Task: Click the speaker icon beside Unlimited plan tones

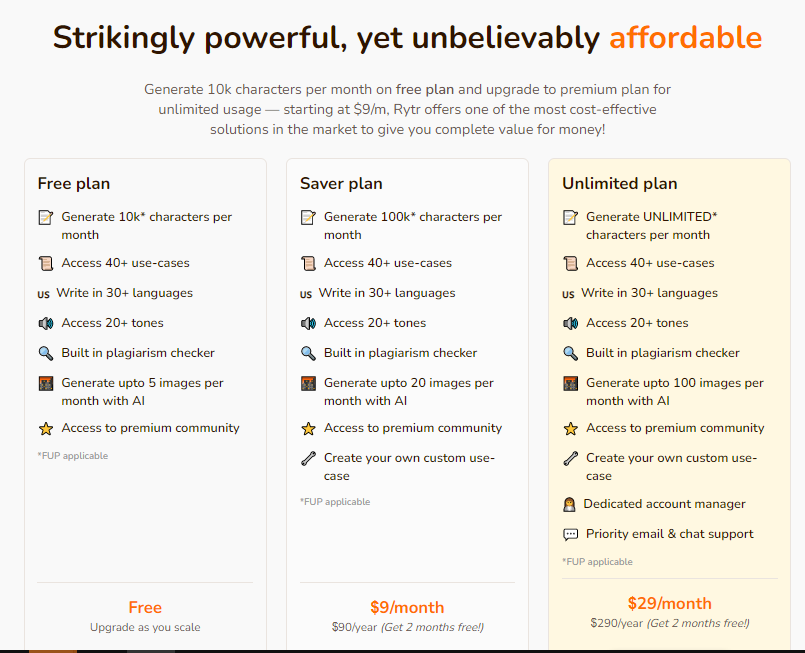Action: 570,323
